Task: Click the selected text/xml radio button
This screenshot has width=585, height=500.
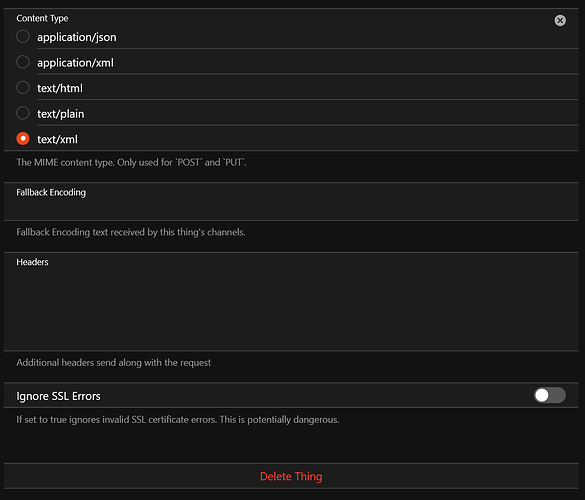Action: pyautogui.click(x=23, y=138)
